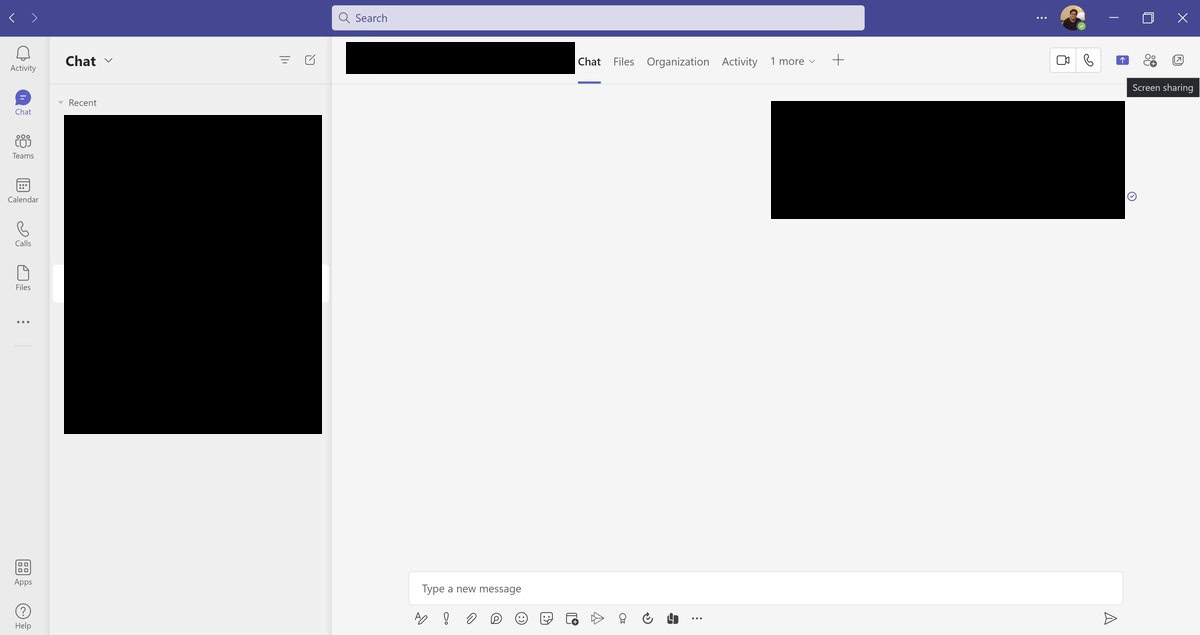The height and width of the screenshot is (635, 1200).
Task: Switch to the Chat tab
Action: pyautogui.click(x=589, y=61)
